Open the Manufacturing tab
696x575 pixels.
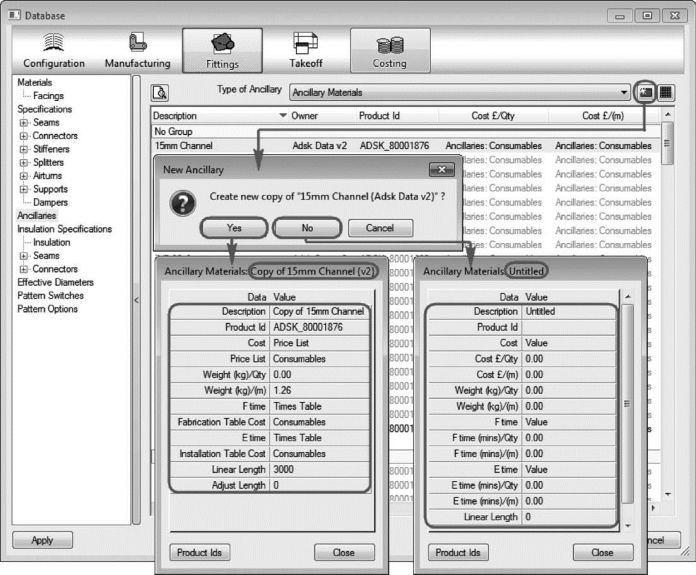click(138, 51)
